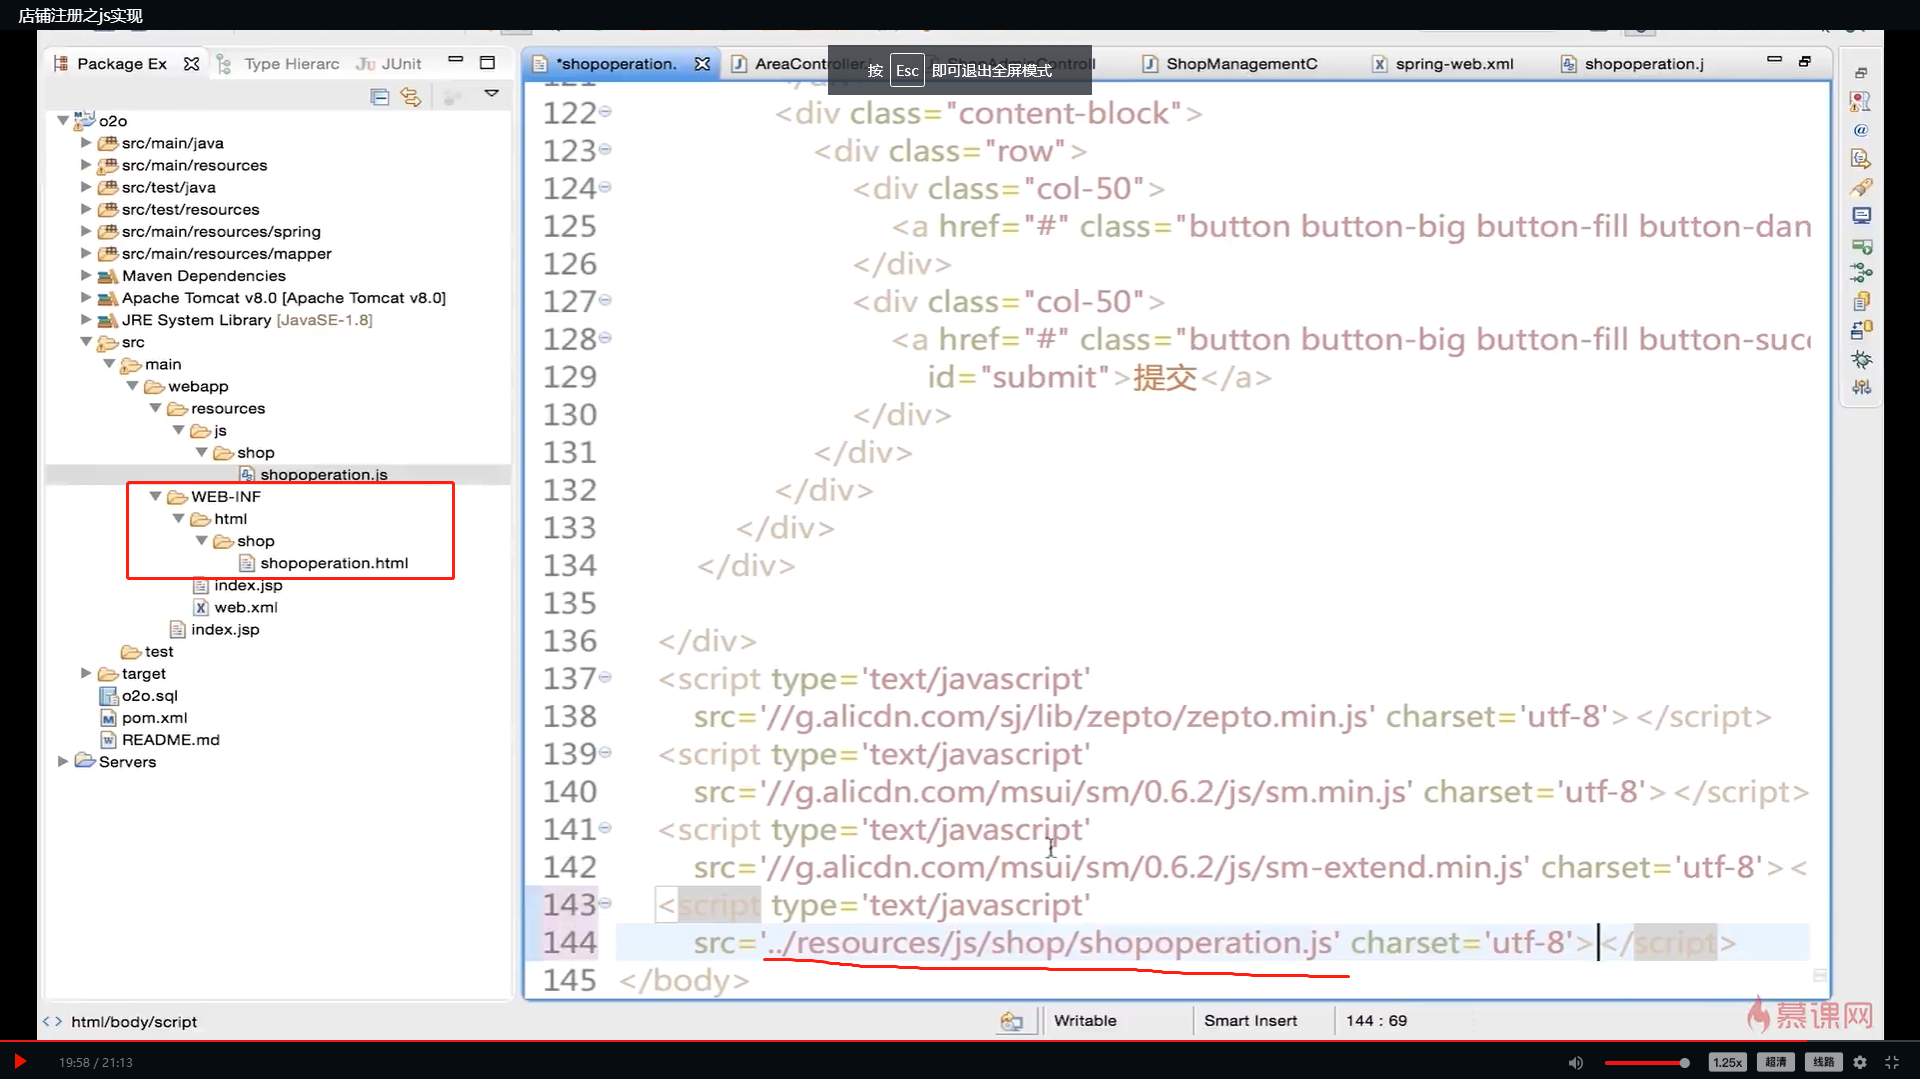This screenshot has height=1079, width=1920.
Task: Open the Data Source Explorer icon
Action: pos(1861,330)
